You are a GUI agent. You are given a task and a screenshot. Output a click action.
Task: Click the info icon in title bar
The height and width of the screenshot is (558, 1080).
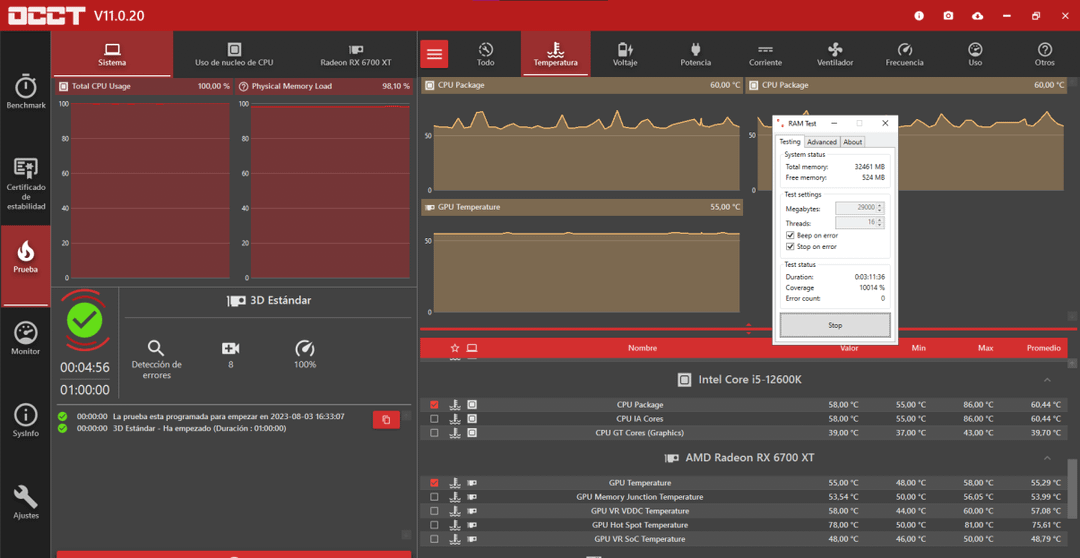(x=919, y=15)
